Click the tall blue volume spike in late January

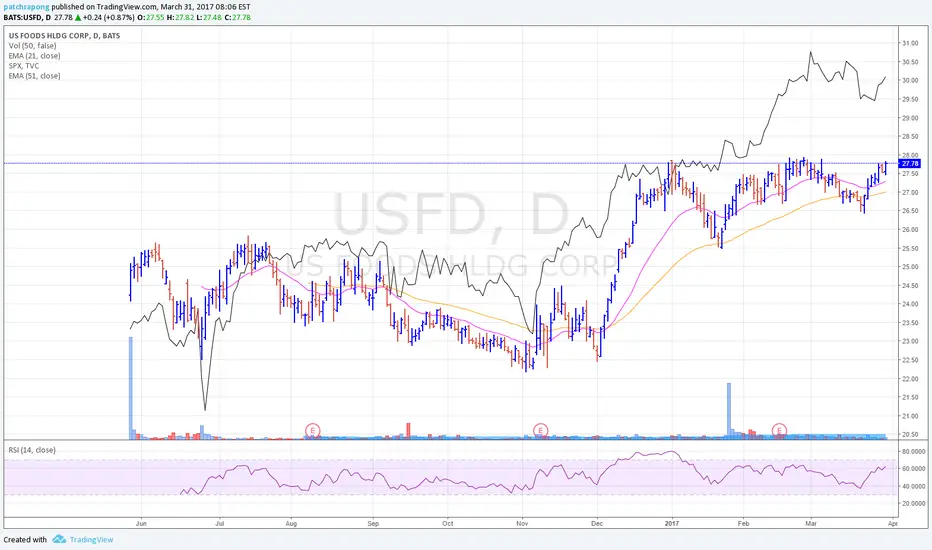click(x=729, y=411)
